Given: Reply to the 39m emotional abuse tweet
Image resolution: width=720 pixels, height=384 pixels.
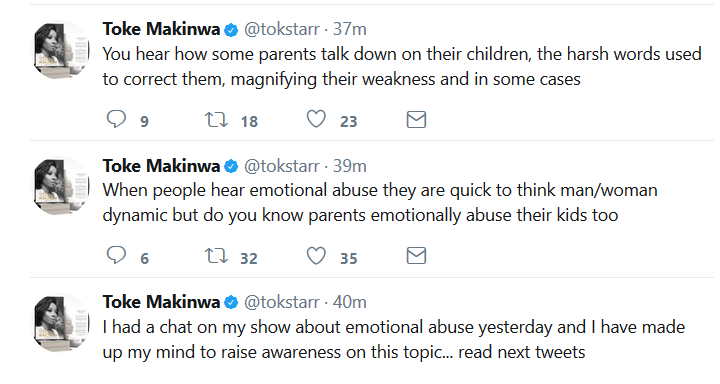Looking at the screenshot, I should tap(116, 255).
